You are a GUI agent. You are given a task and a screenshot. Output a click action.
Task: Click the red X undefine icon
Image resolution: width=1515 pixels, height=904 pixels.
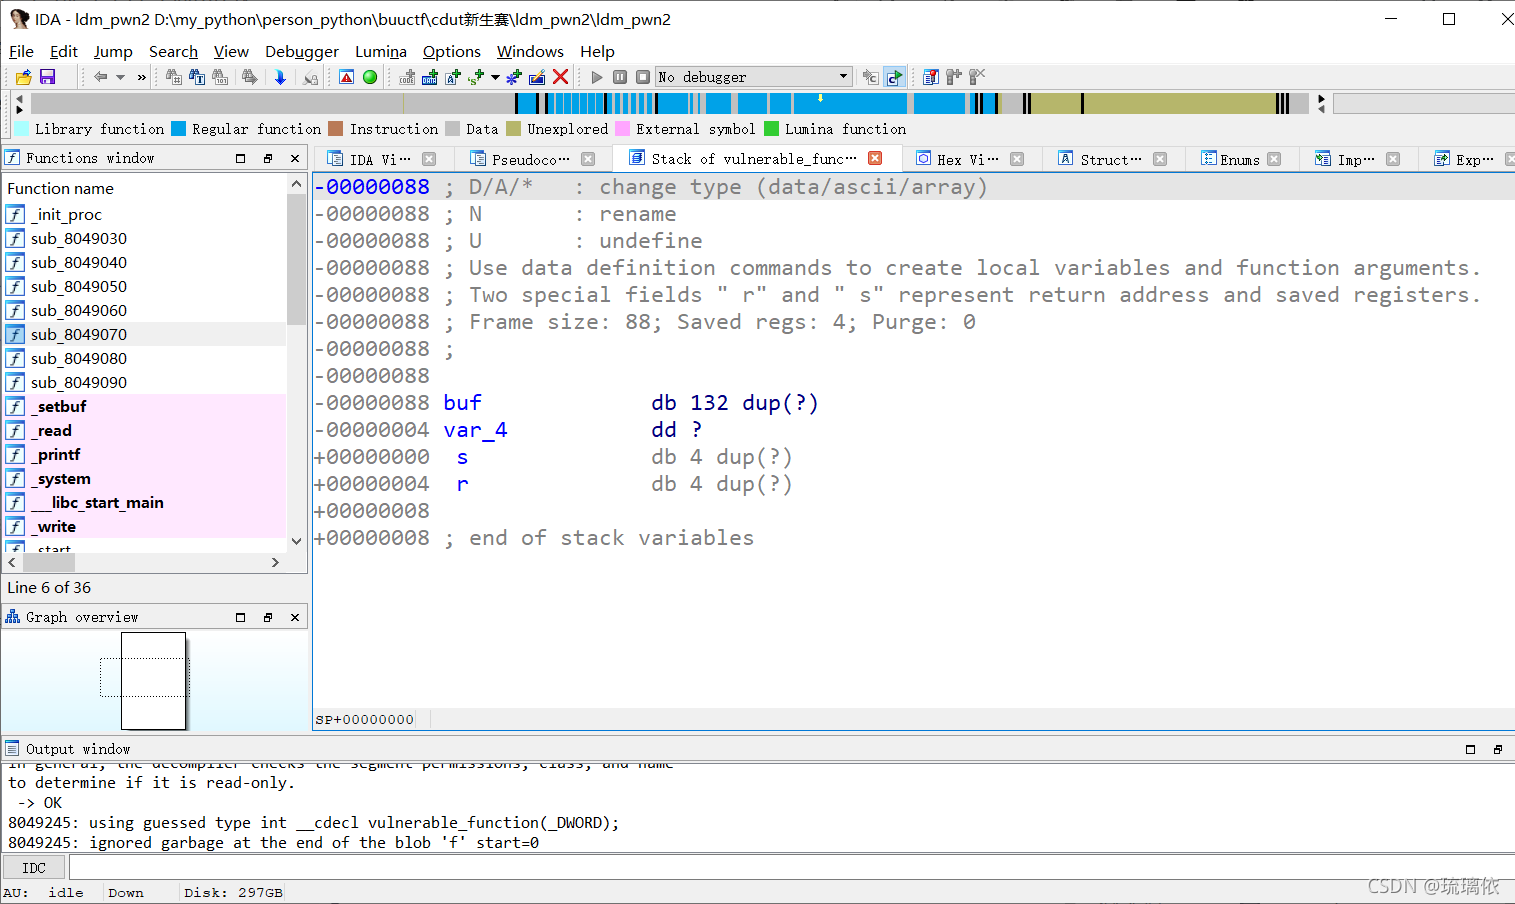pos(561,77)
